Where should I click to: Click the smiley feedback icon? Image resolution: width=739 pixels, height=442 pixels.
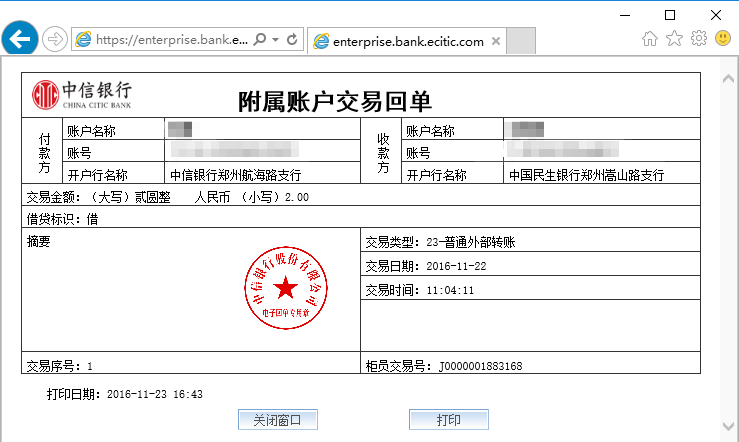point(722,38)
